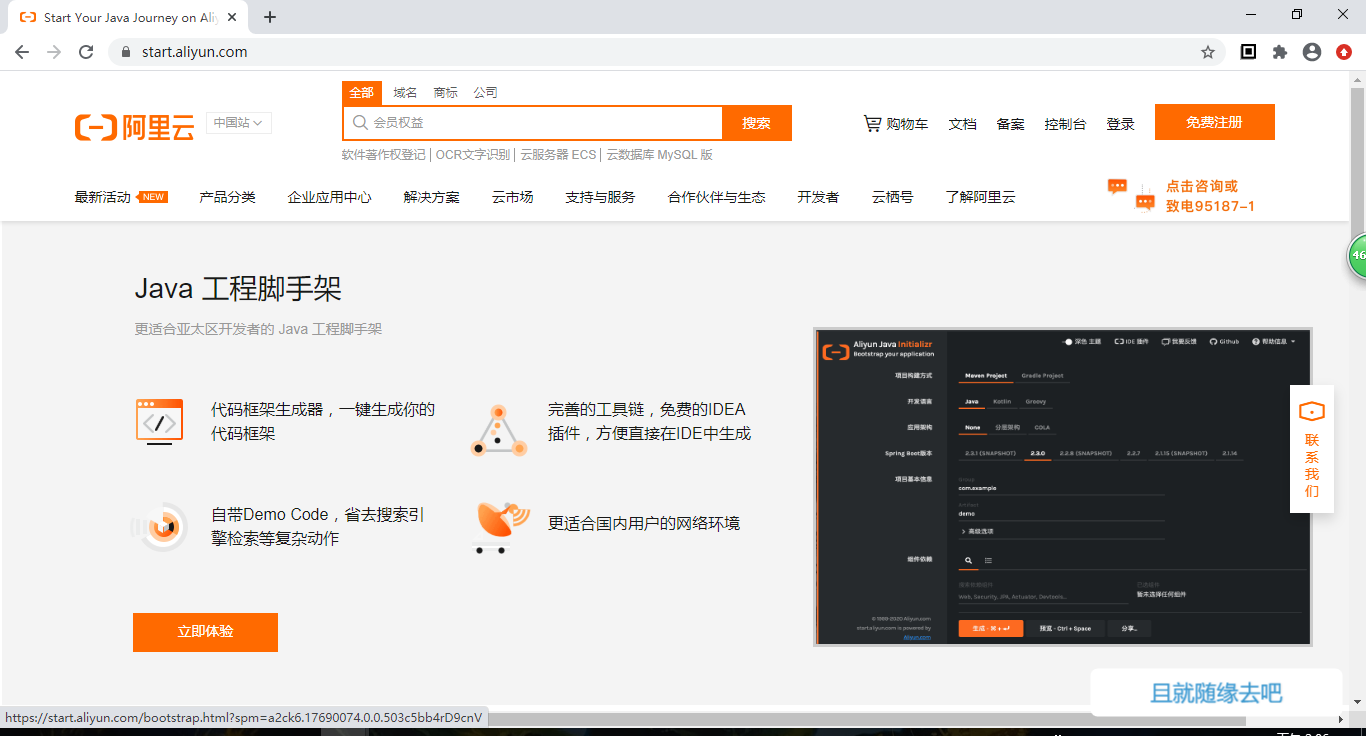Click the red update icon in toolbar
1366x736 pixels.
pos(1344,52)
